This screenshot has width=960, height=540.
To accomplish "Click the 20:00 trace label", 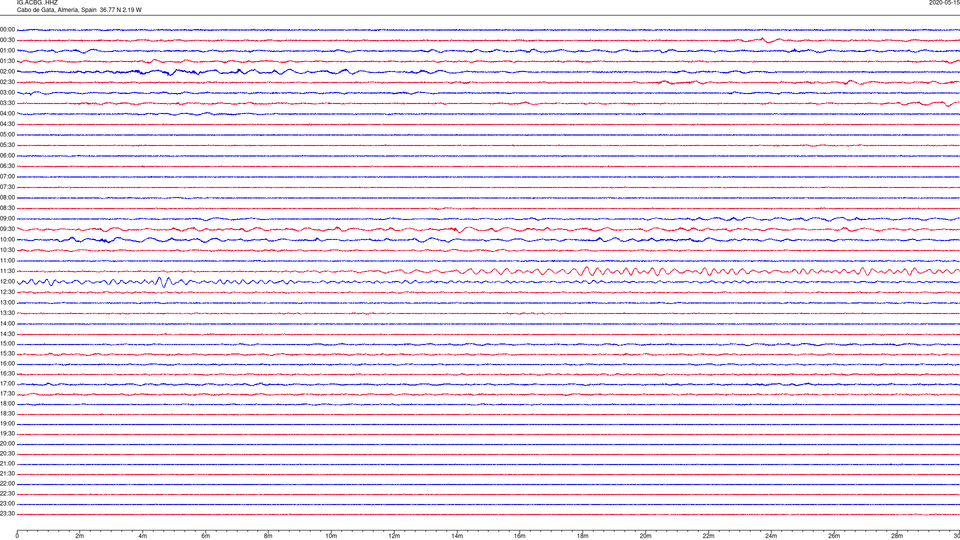I will tap(7, 444).
